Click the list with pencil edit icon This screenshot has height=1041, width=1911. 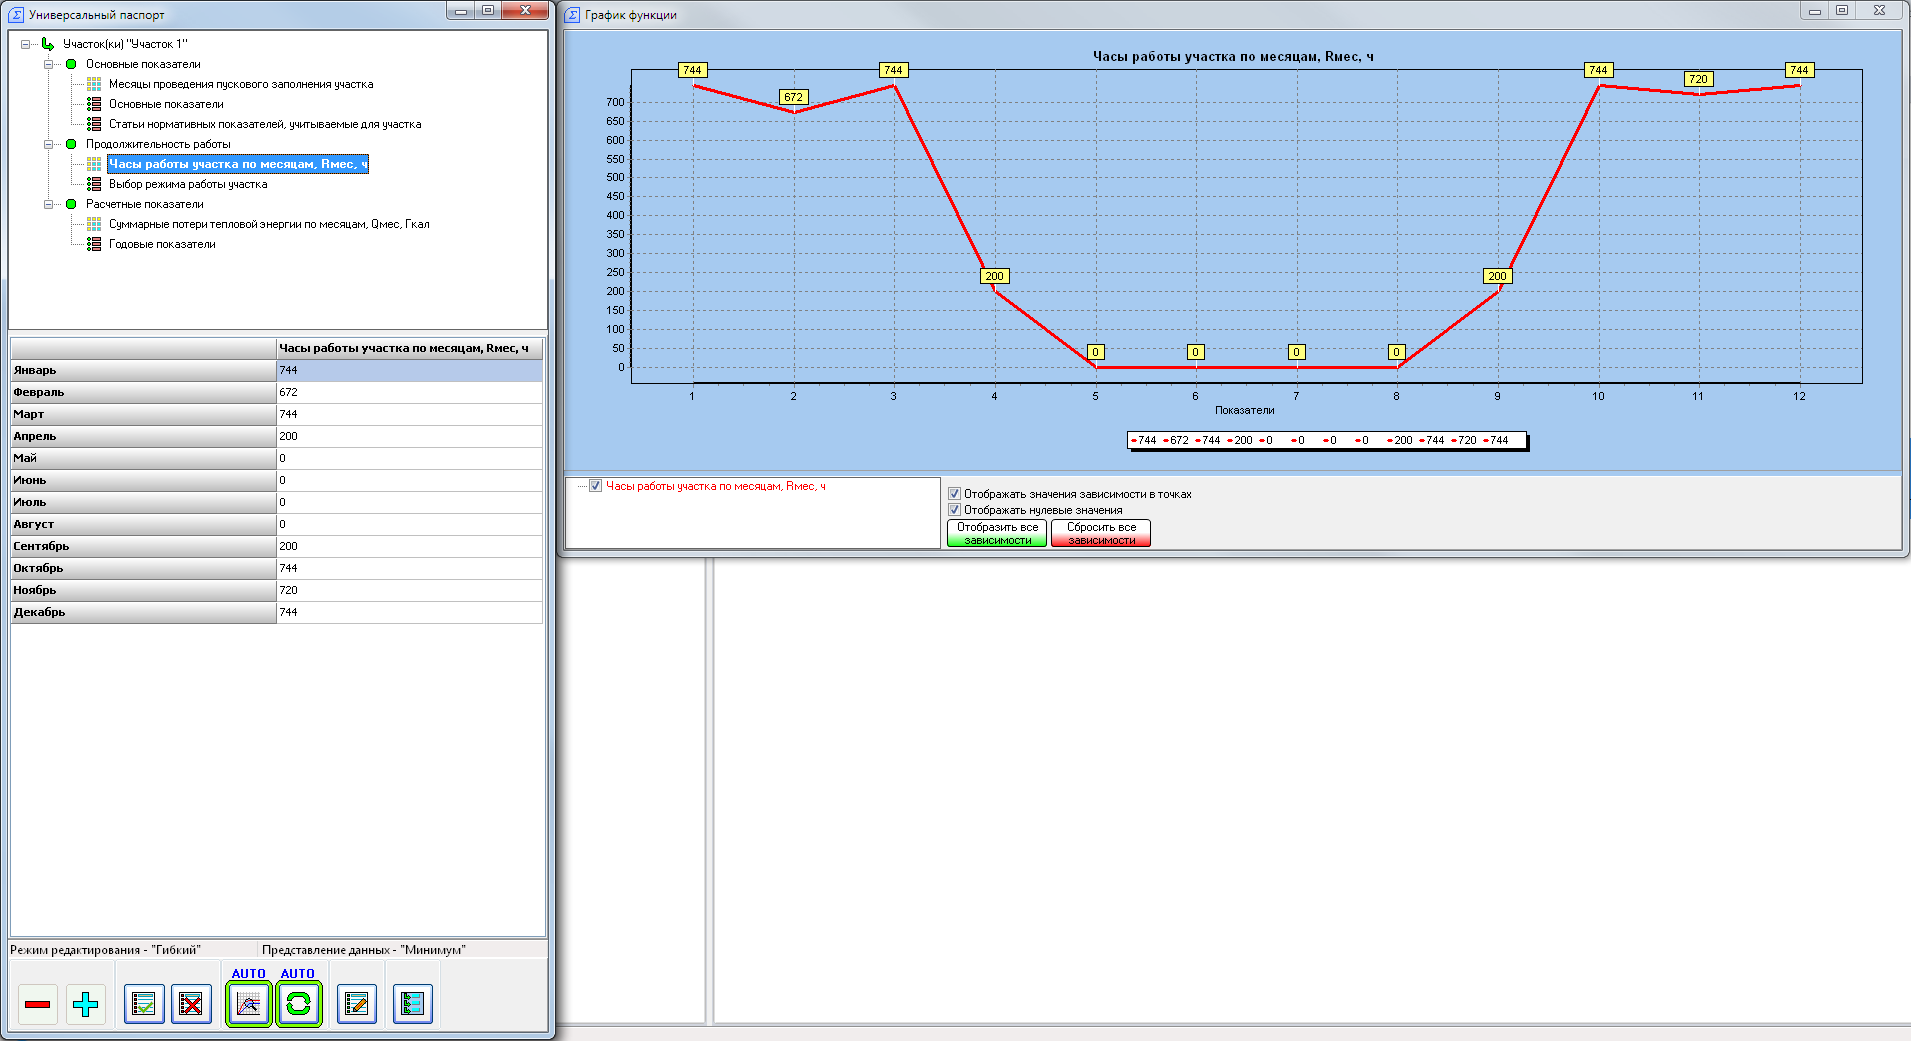pos(356,1004)
